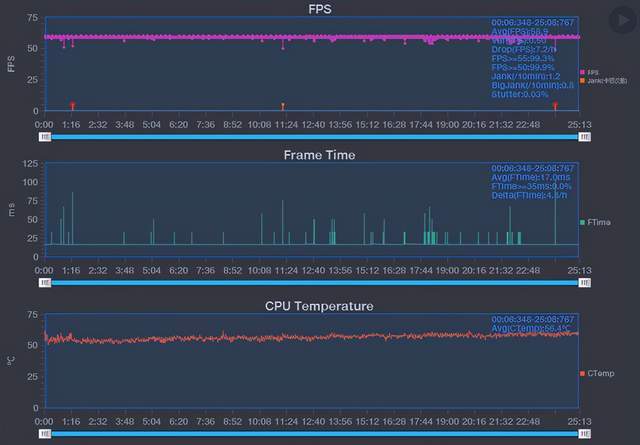Click the Avg(CTemp) statistic text
The height and width of the screenshot is (445, 640).
(x=531, y=328)
